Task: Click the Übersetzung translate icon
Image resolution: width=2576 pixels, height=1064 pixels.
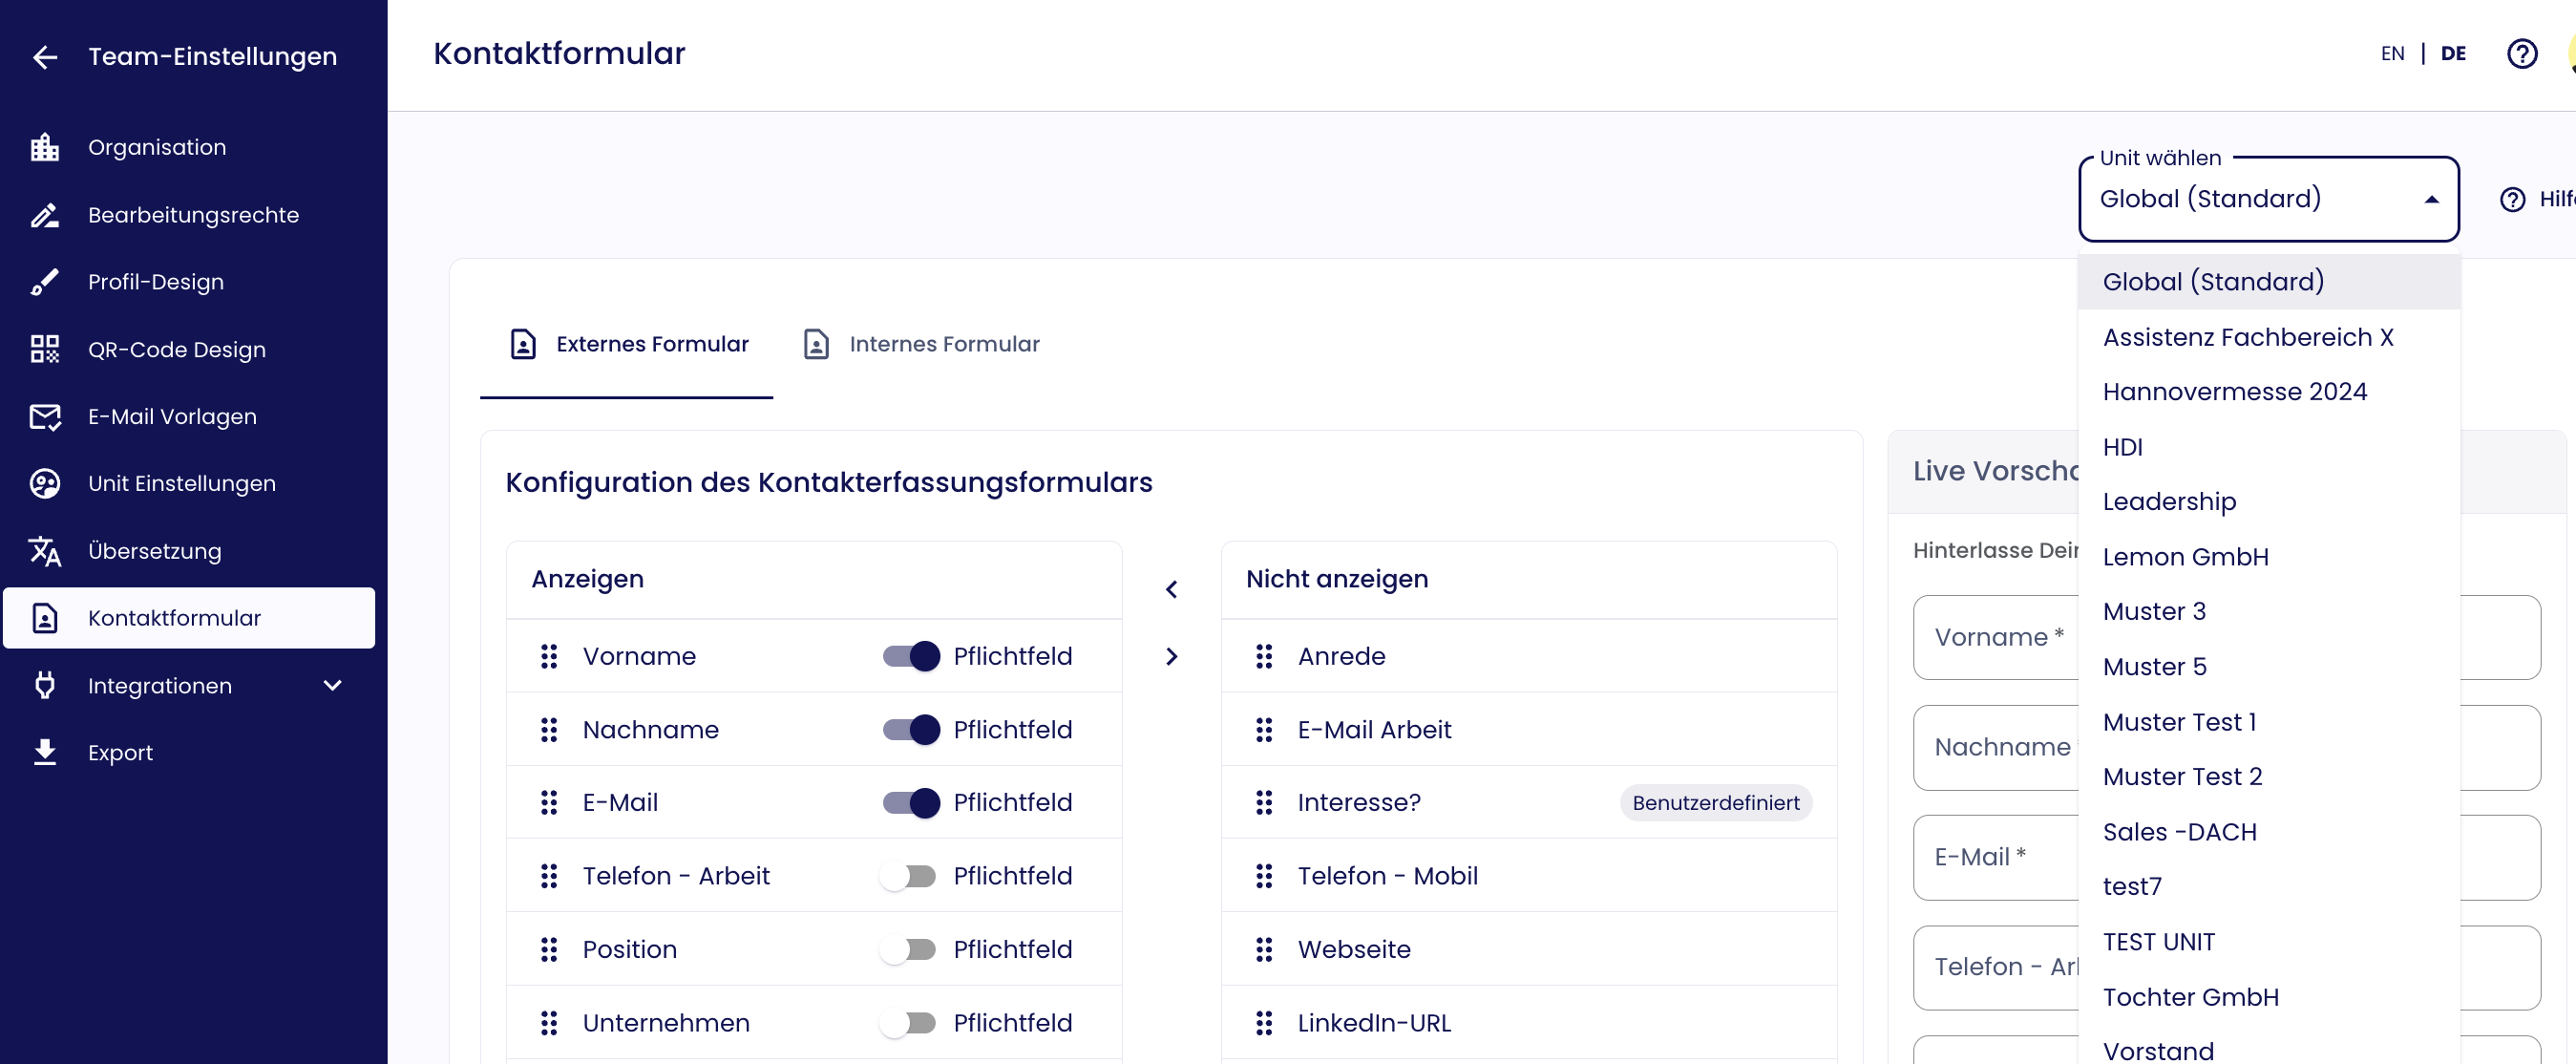Action: click(45, 551)
